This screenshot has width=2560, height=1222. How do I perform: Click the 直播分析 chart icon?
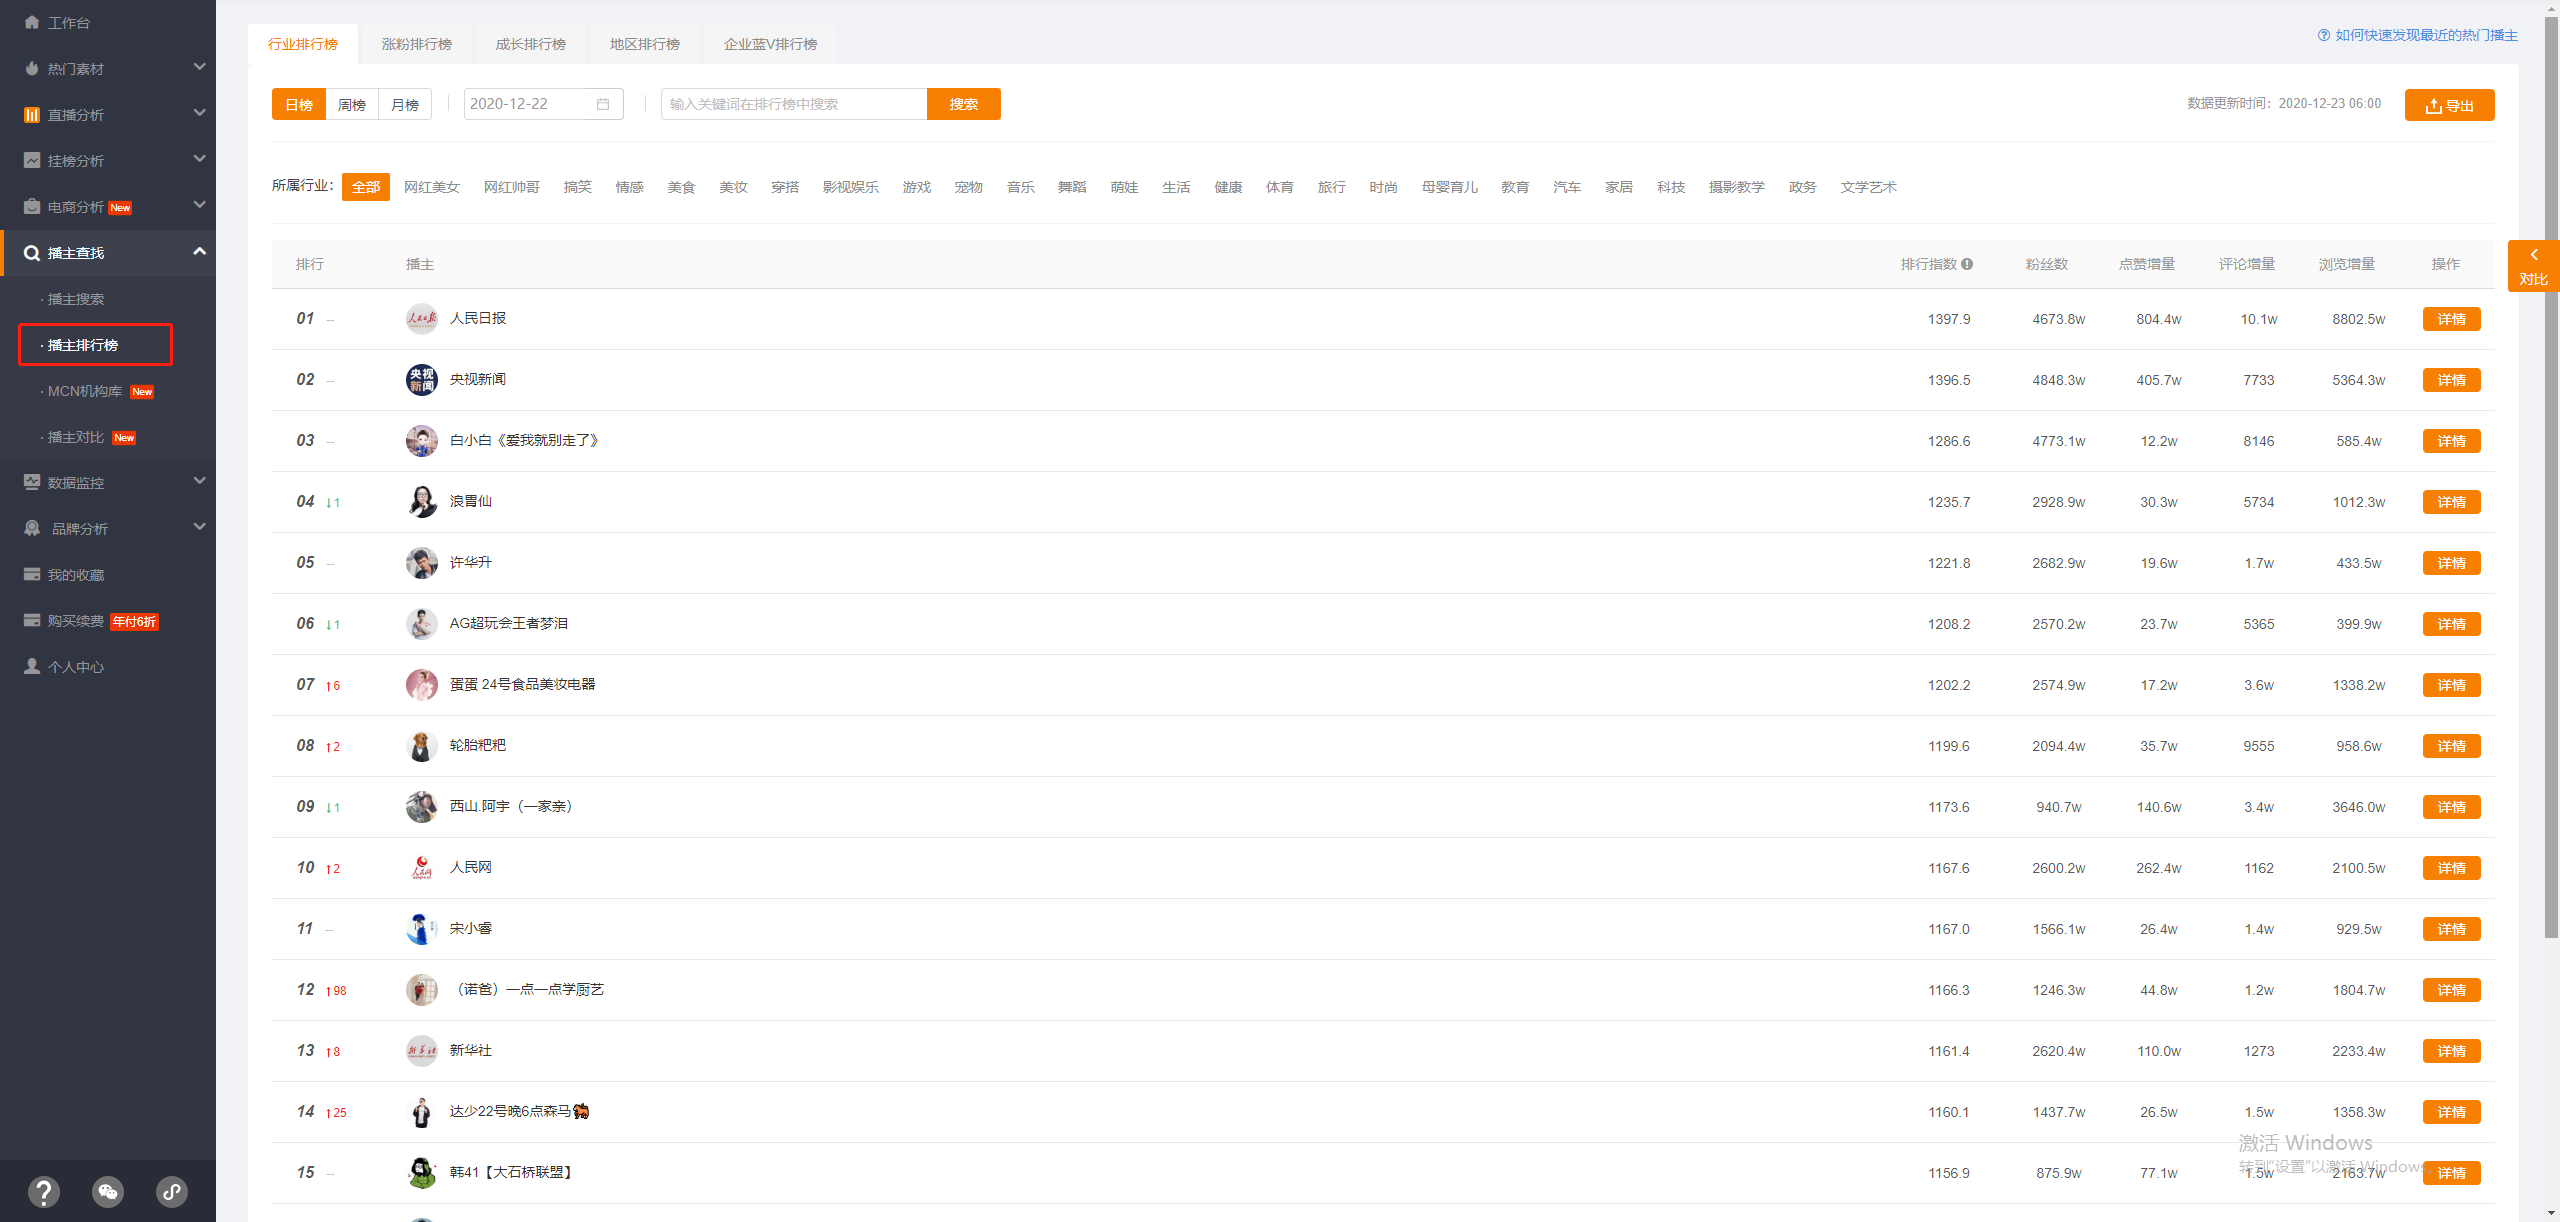click(32, 115)
